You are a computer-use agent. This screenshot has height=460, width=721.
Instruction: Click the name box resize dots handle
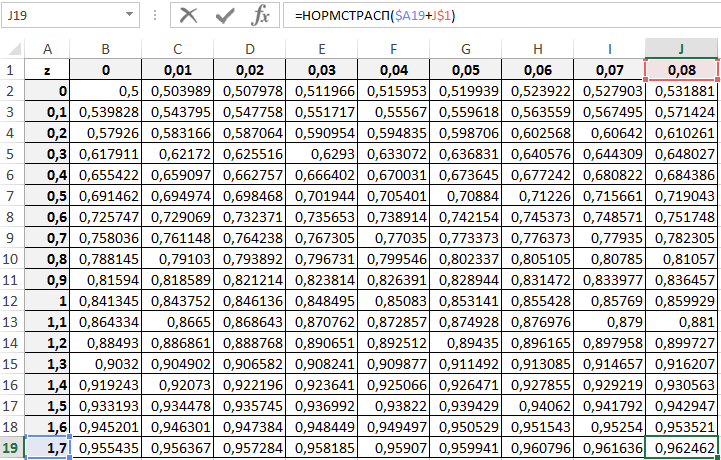pyautogui.click(x=155, y=16)
